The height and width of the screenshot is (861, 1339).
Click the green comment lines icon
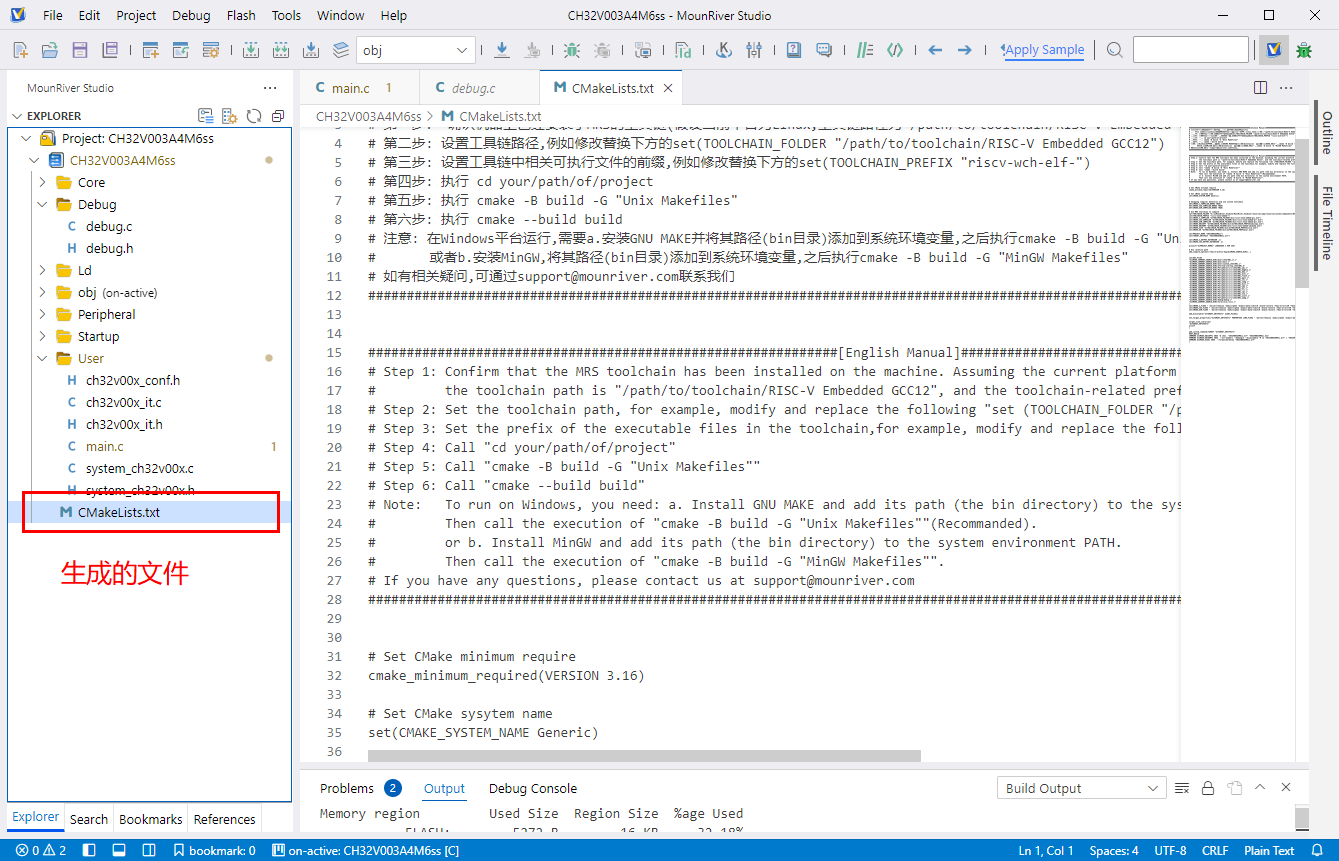pos(866,49)
